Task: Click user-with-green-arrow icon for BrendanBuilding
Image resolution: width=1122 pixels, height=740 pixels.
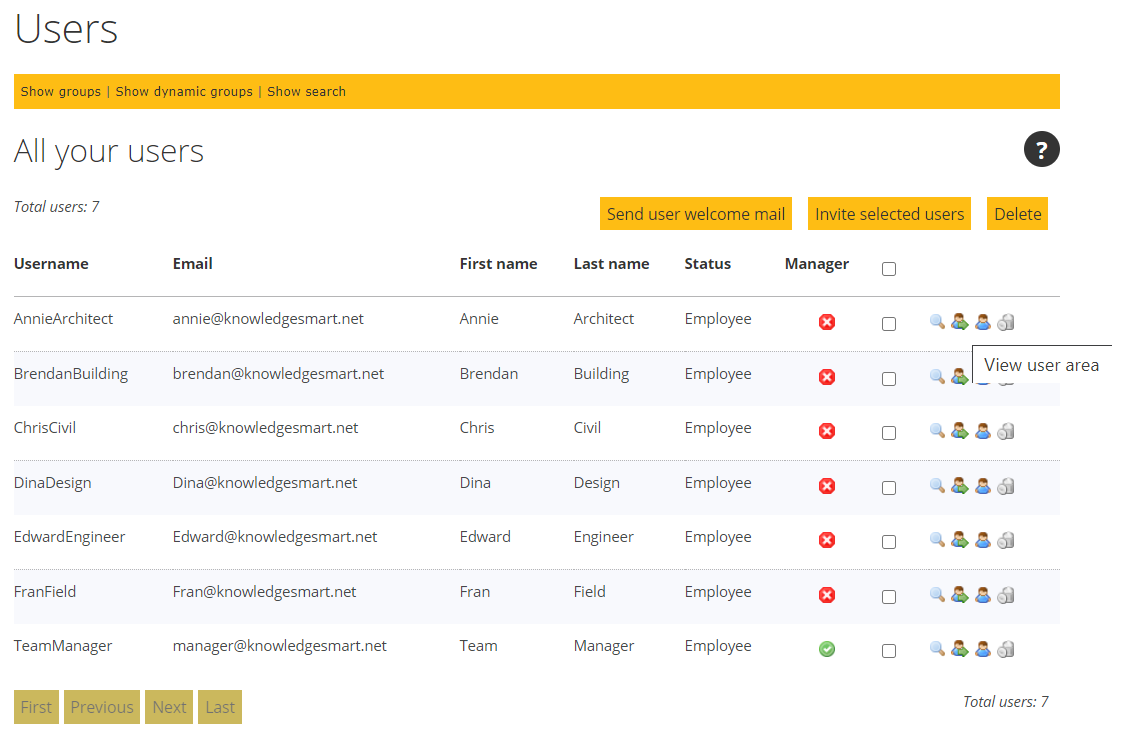Action: coord(960,376)
